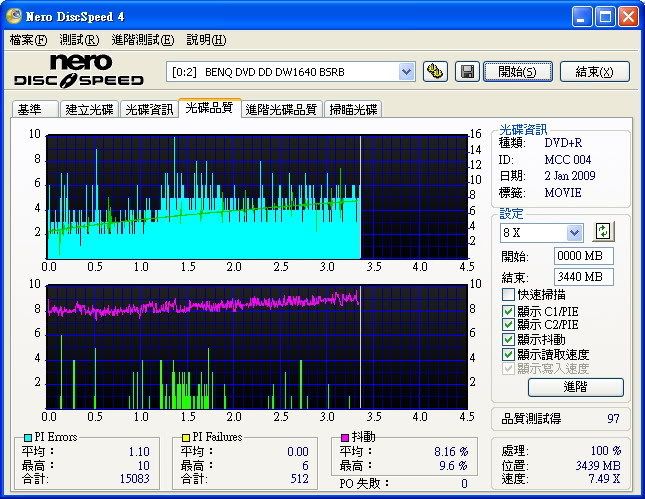Click the cyan PI Errors color swatch
Viewport: 645px width, 499px height.
pyautogui.click(x=27, y=437)
